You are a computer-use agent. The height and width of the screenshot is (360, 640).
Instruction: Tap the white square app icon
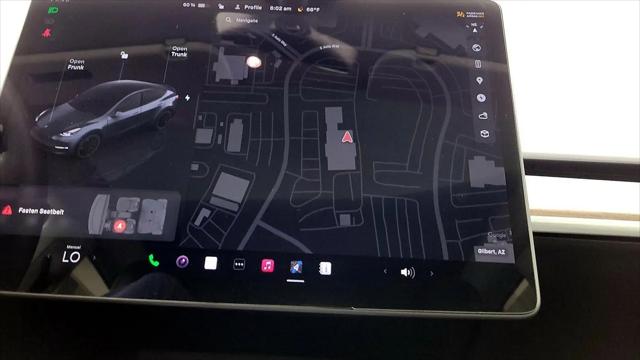point(211,263)
